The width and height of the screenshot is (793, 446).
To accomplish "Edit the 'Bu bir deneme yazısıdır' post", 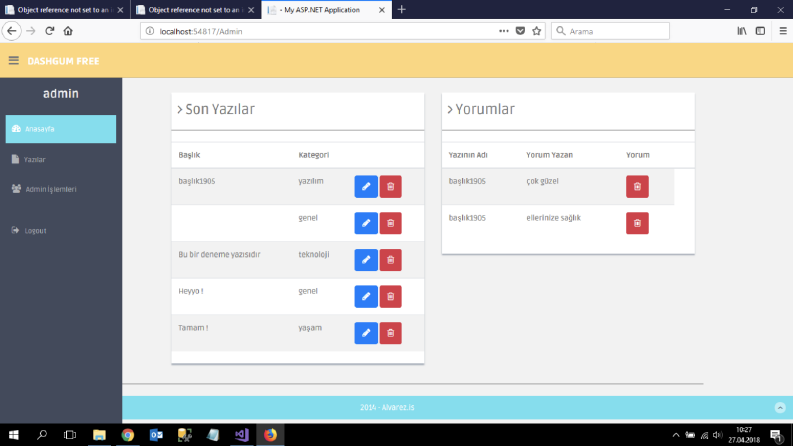I will [366, 260].
